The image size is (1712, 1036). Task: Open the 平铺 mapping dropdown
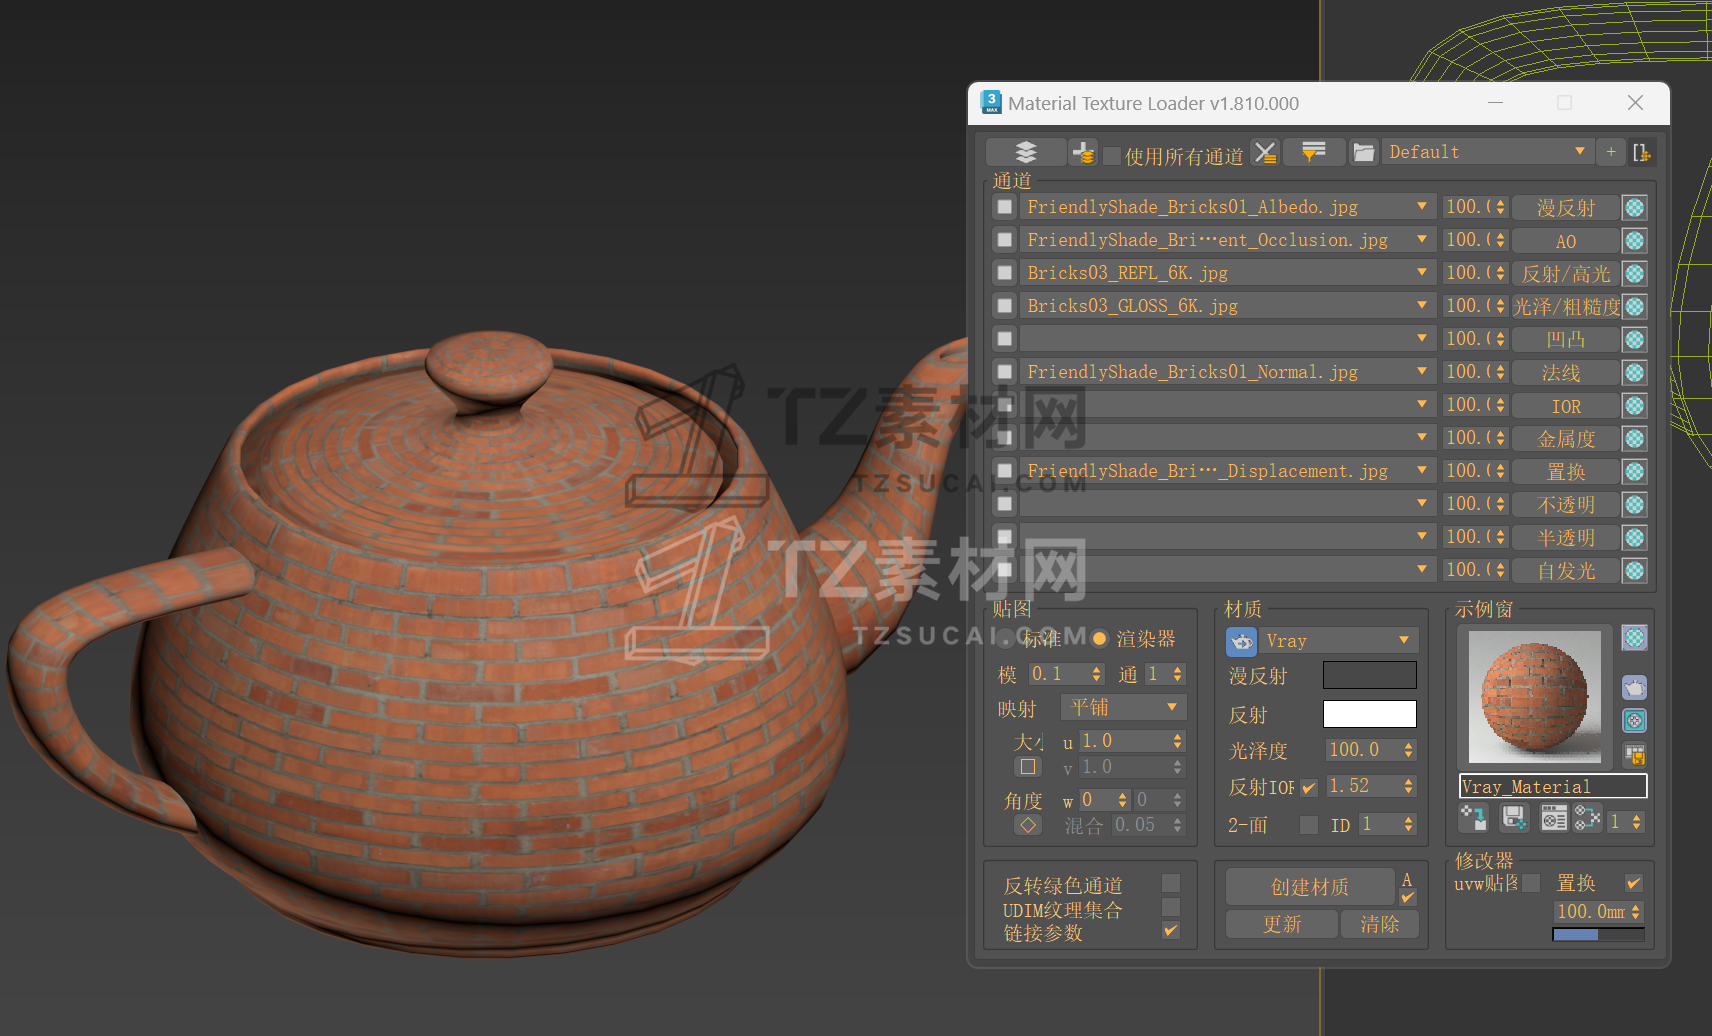coord(1124,708)
